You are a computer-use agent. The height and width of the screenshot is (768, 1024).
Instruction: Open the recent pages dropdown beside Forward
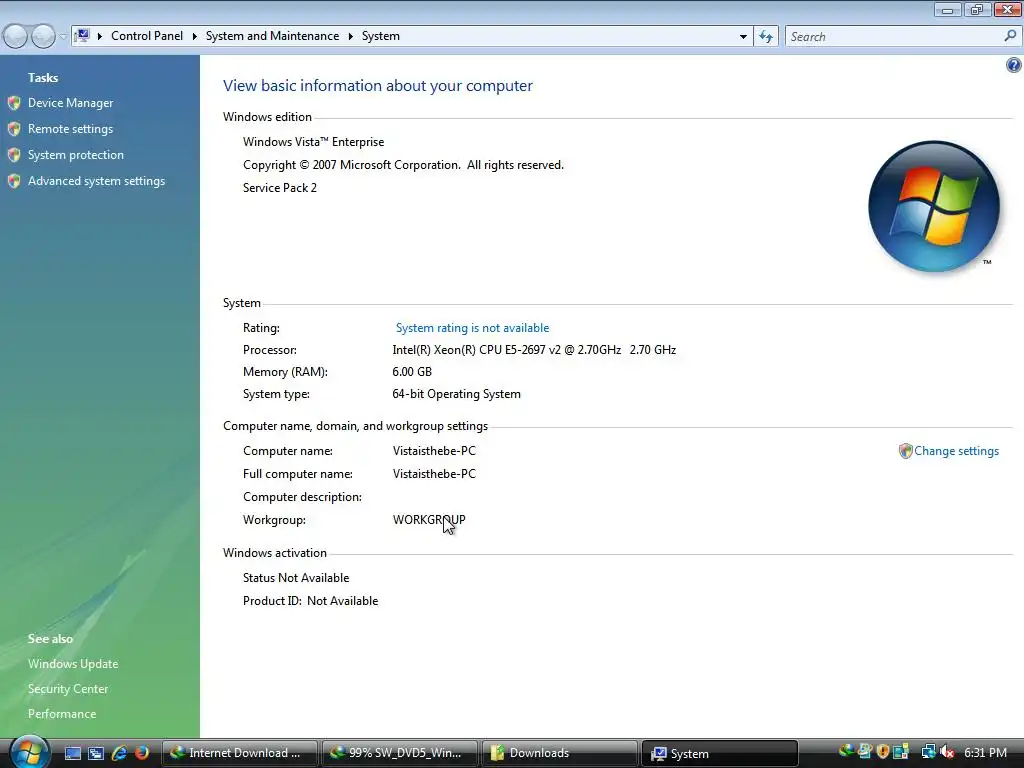coord(63,37)
